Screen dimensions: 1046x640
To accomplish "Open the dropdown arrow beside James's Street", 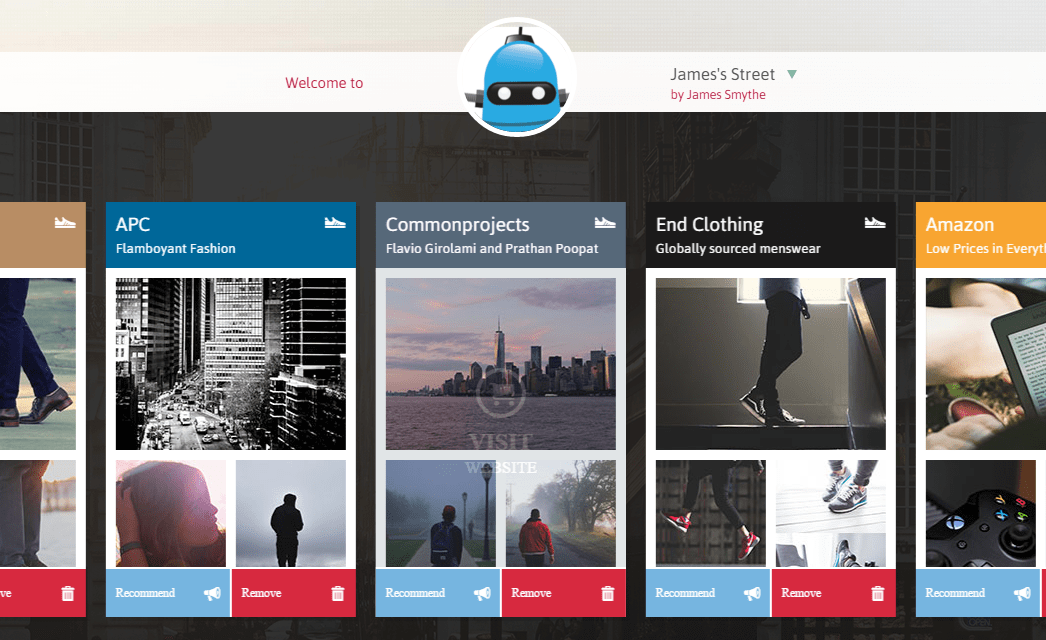I will 792,74.
